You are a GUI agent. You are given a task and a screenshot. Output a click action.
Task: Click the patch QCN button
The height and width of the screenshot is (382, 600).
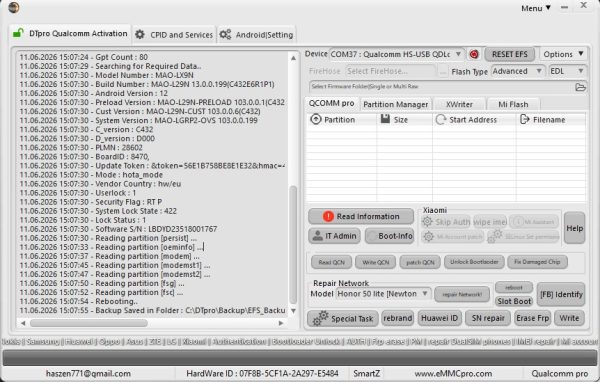point(420,262)
